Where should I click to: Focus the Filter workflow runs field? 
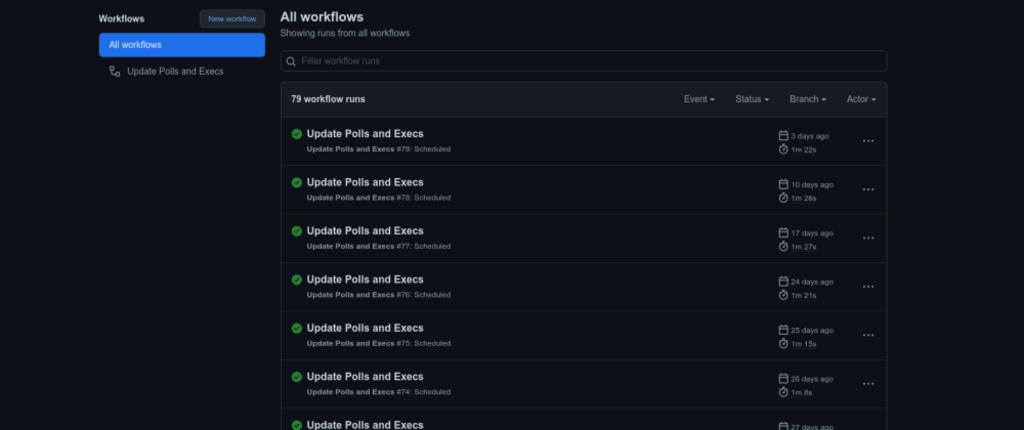coord(584,61)
